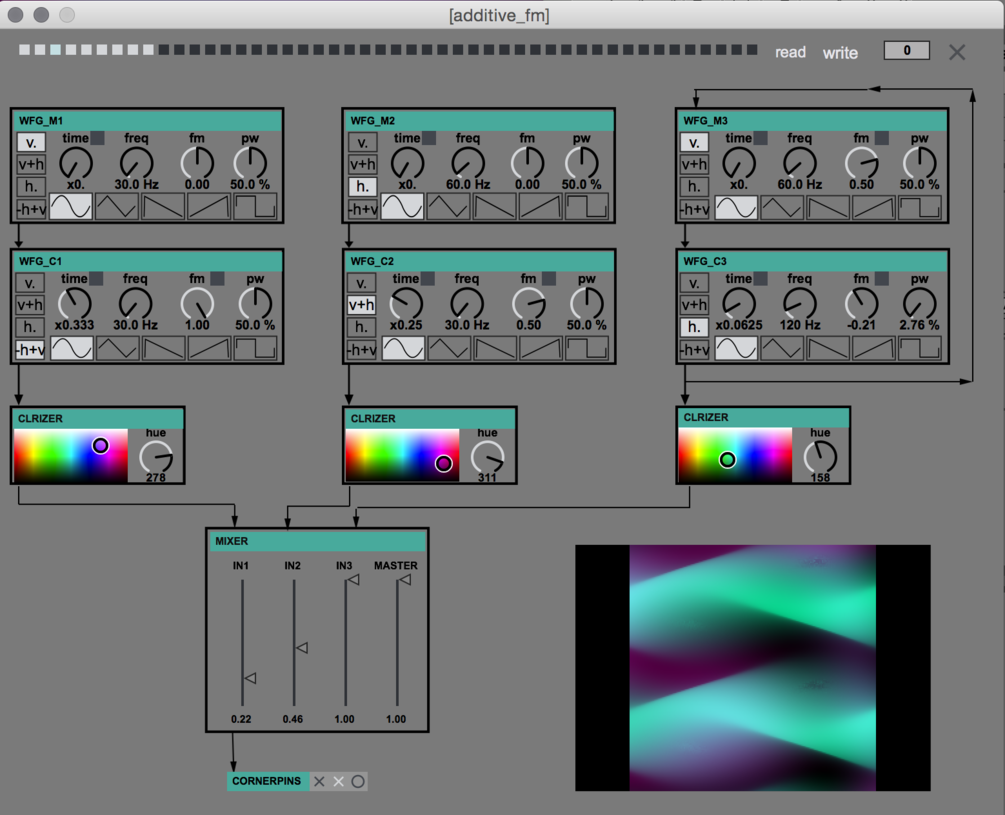This screenshot has width=1005, height=815.
Task: Toggle the fm checkbox in WFG_C1
Action: click(x=217, y=279)
